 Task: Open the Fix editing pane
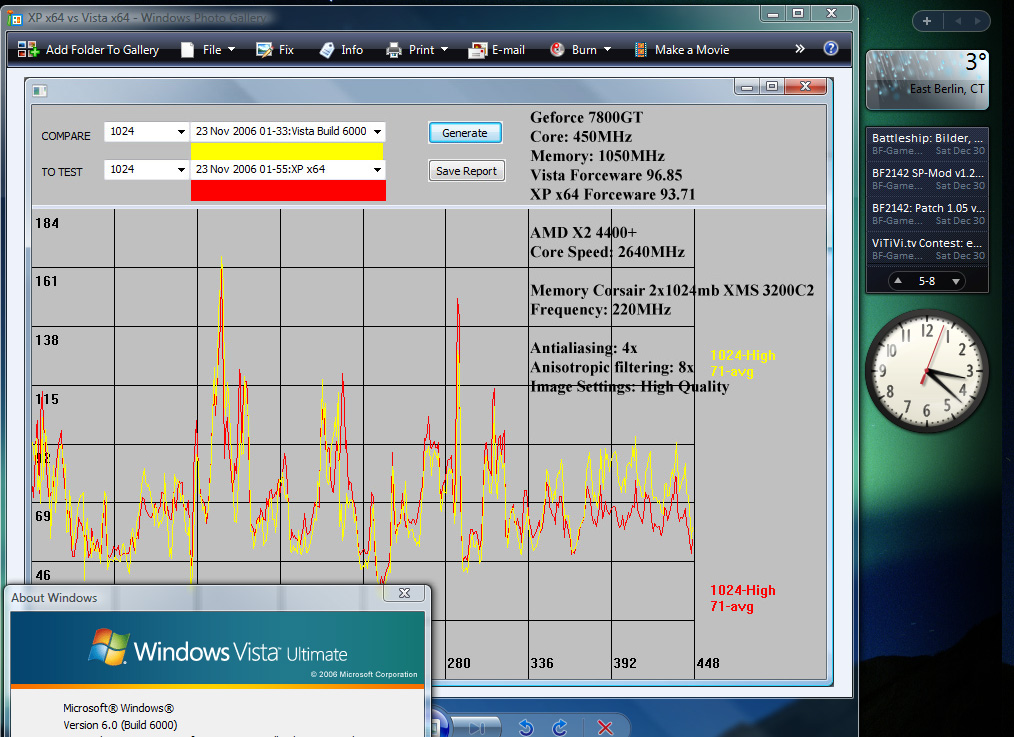[x=275, y=50]
